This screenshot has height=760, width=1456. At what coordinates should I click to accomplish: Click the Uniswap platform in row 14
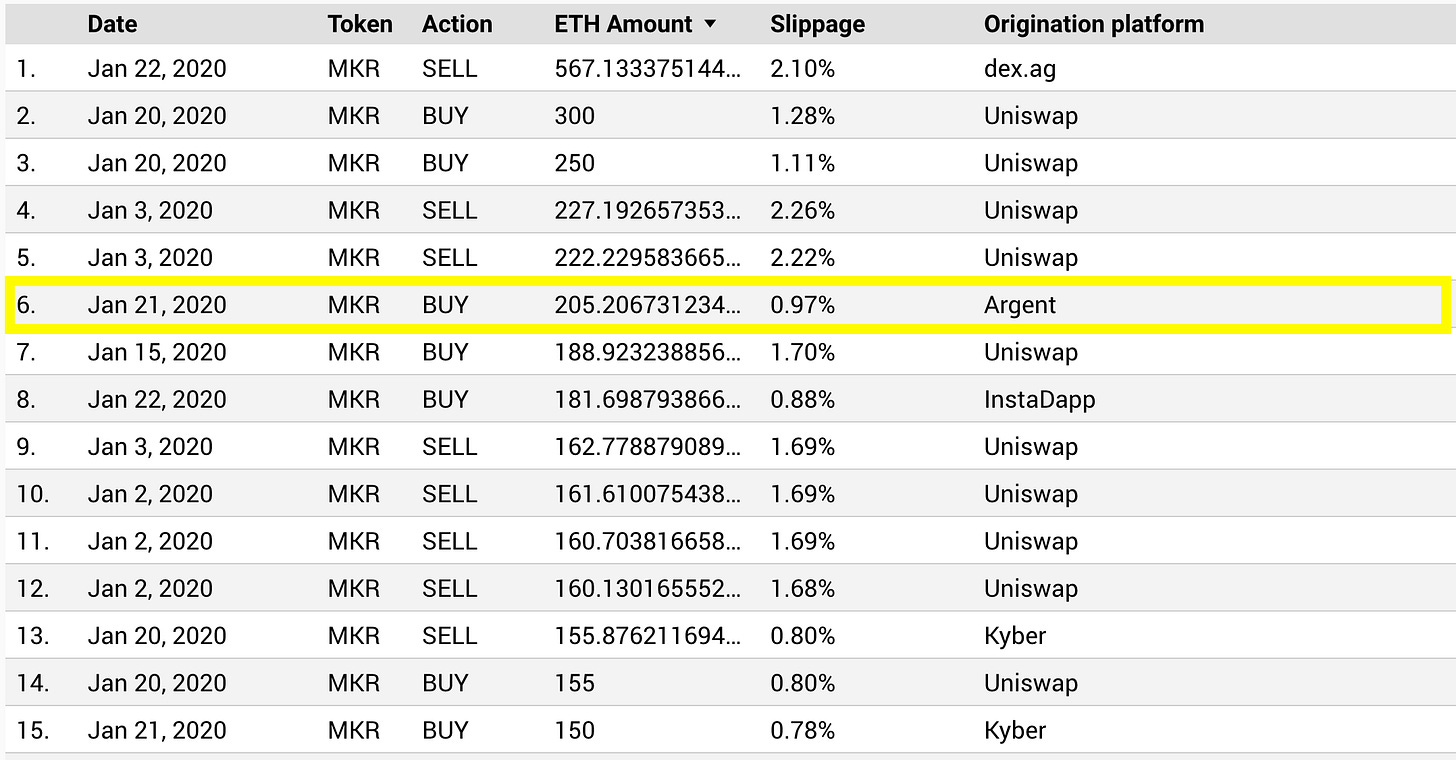coord(1031,683)
